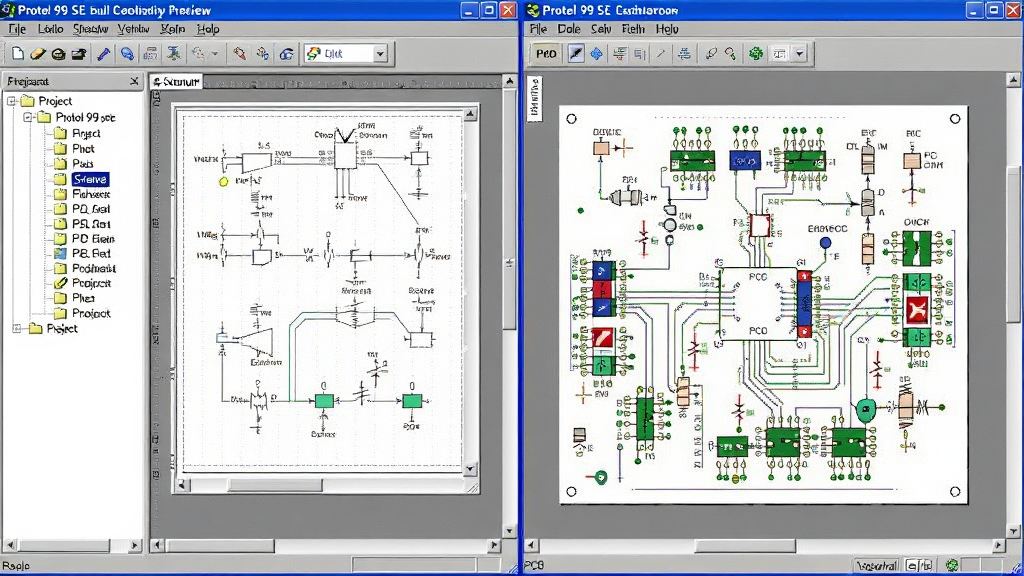This screenshot has height=576, width=1024.
Task: Click the faded grey icon before the small arrow
Action: click(x=199, y=54)
